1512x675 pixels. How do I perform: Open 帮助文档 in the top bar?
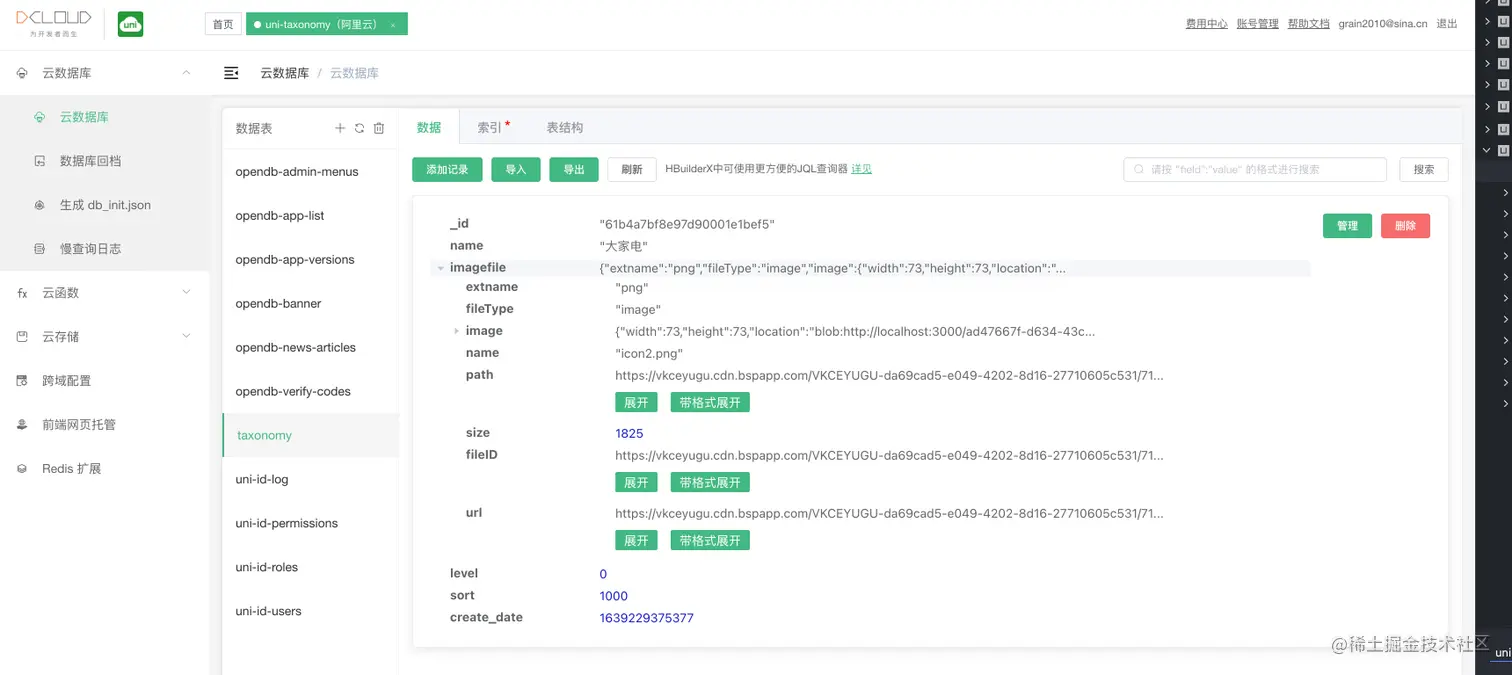1308,24
